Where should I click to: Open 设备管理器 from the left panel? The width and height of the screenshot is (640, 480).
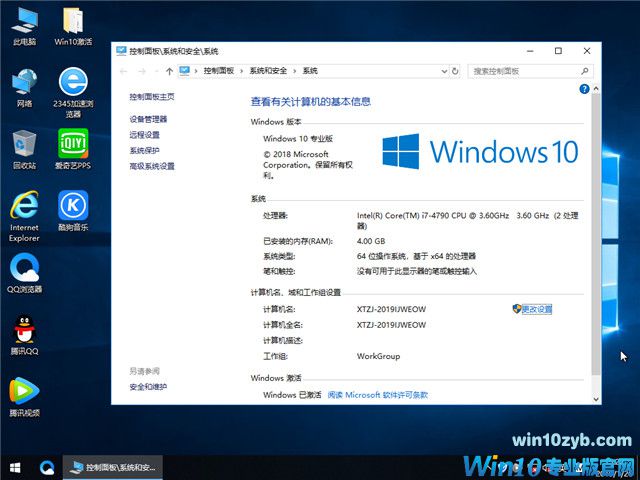coord(148,119)
